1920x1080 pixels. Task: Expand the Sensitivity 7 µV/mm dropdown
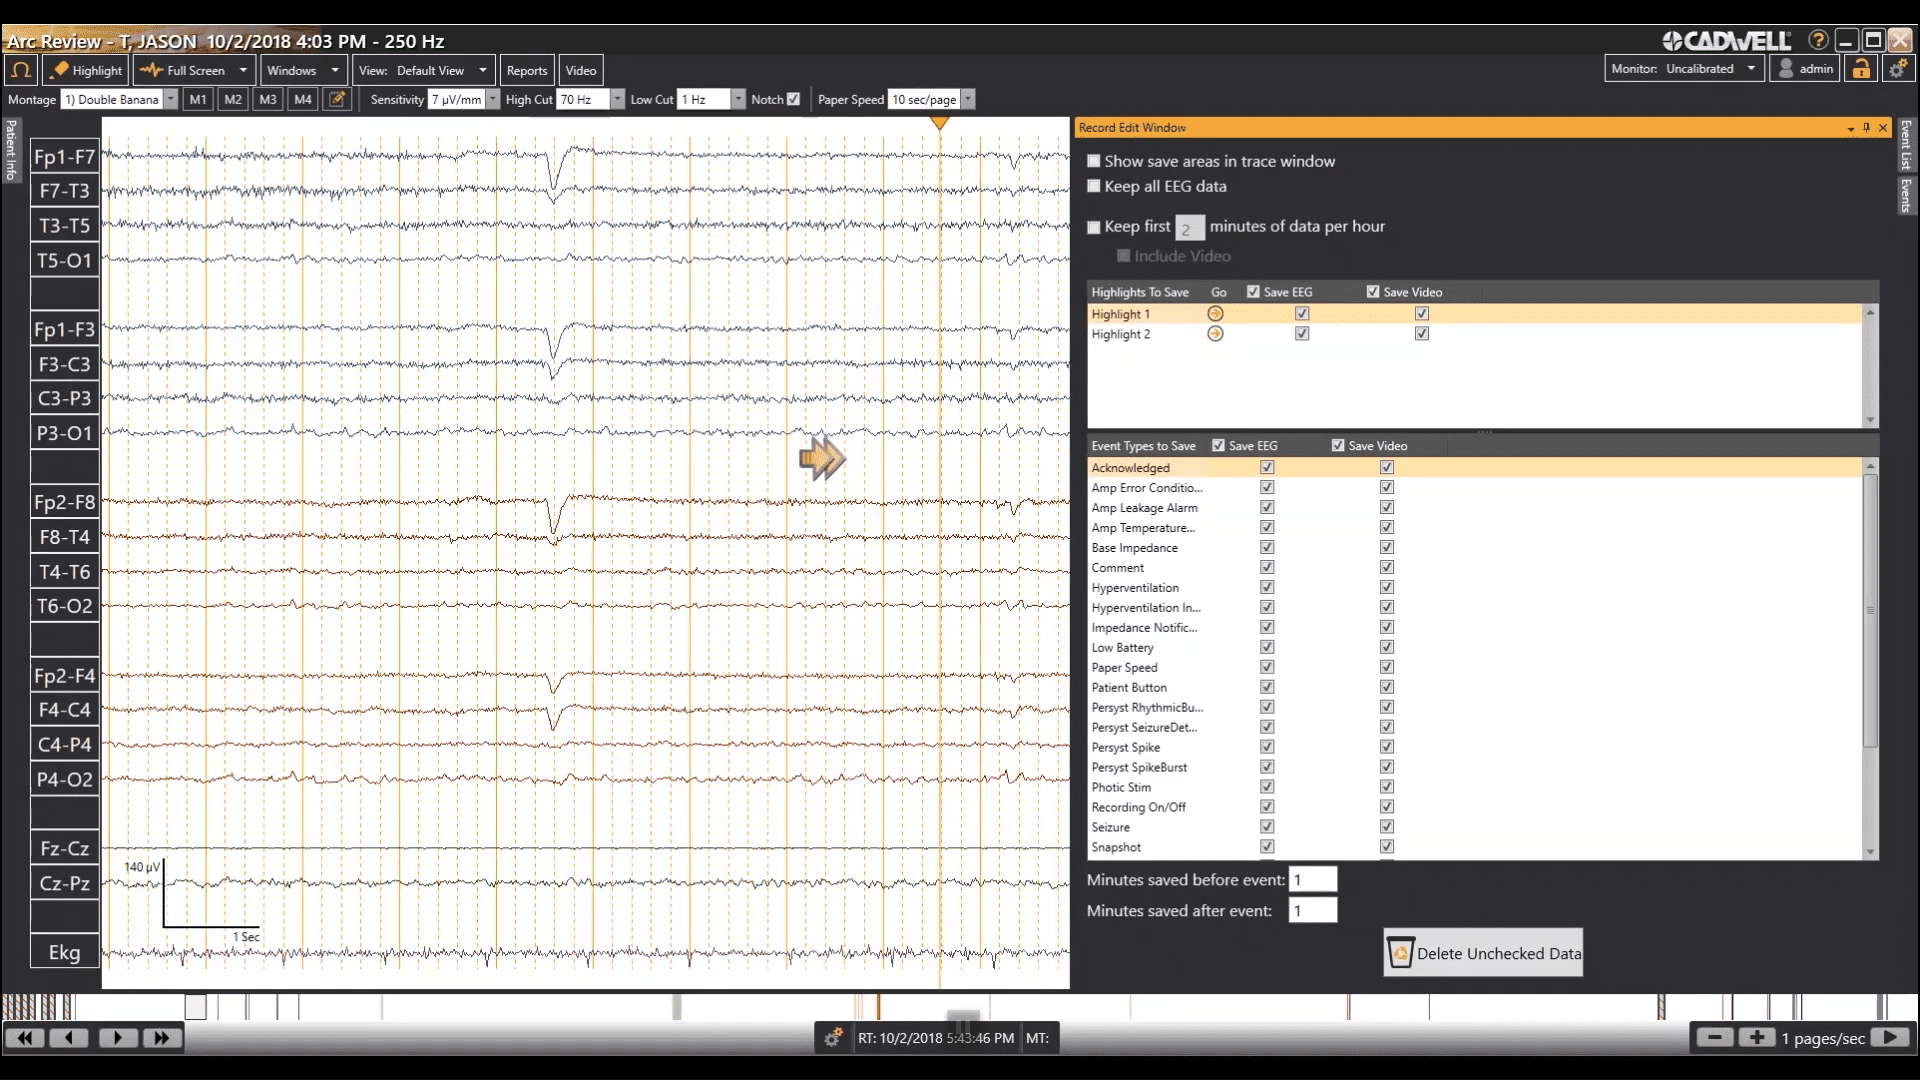tap(492, 99)
